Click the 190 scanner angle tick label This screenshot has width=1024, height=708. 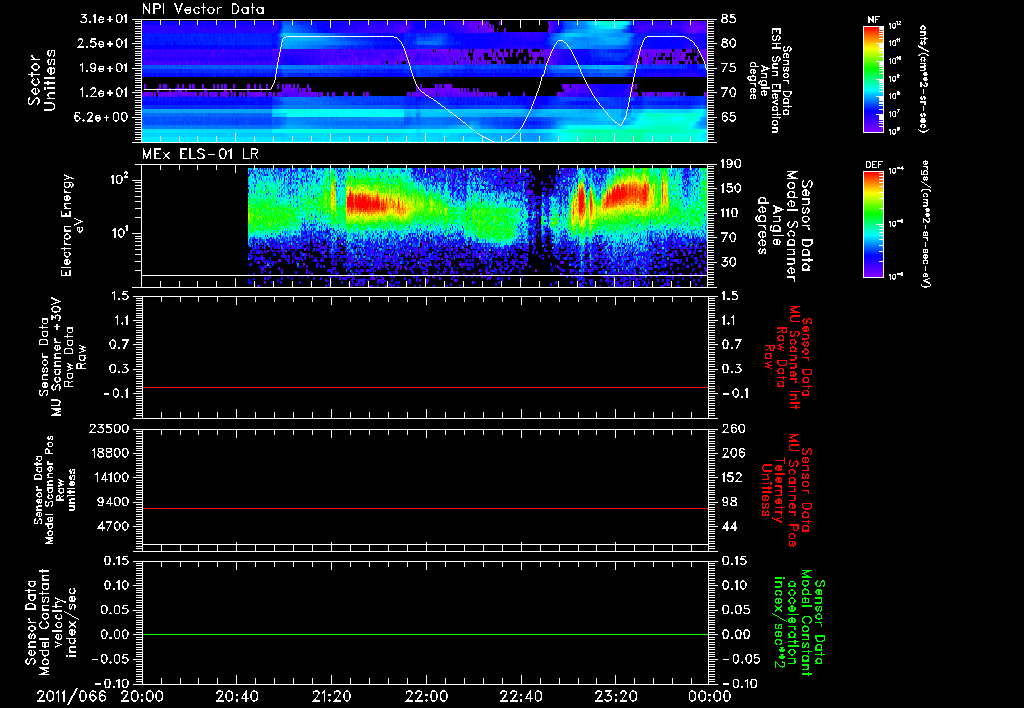coord(731,164)
